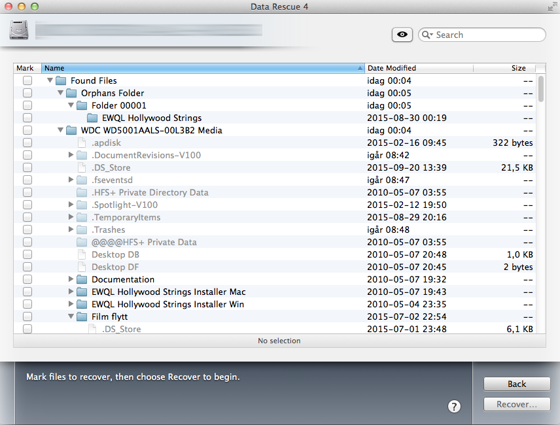Click the EWQL Hollywood Strings folder icon

click(92, 118)
